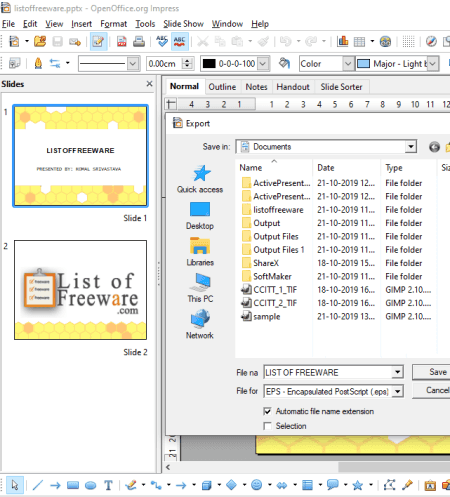Open the Tools menu
The image size is (450, 497).
tap(145, 24)
